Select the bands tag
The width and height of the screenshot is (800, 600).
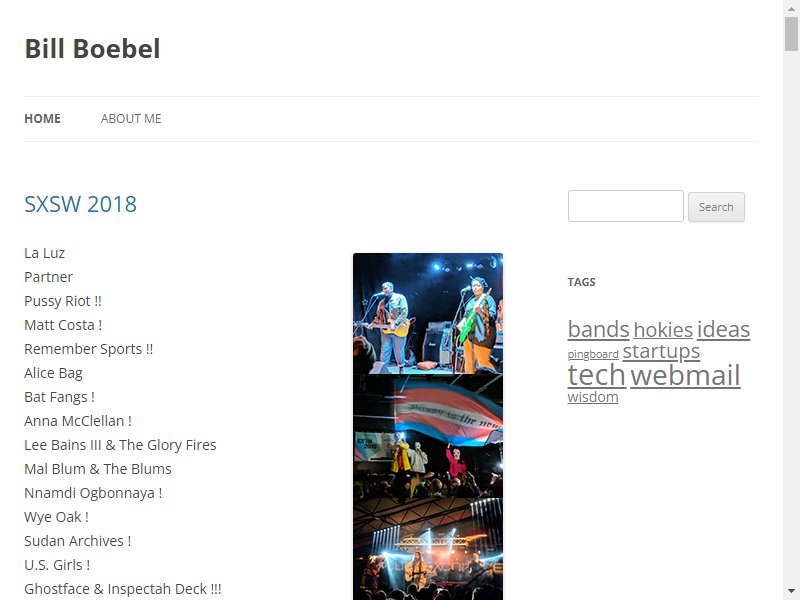598,330
